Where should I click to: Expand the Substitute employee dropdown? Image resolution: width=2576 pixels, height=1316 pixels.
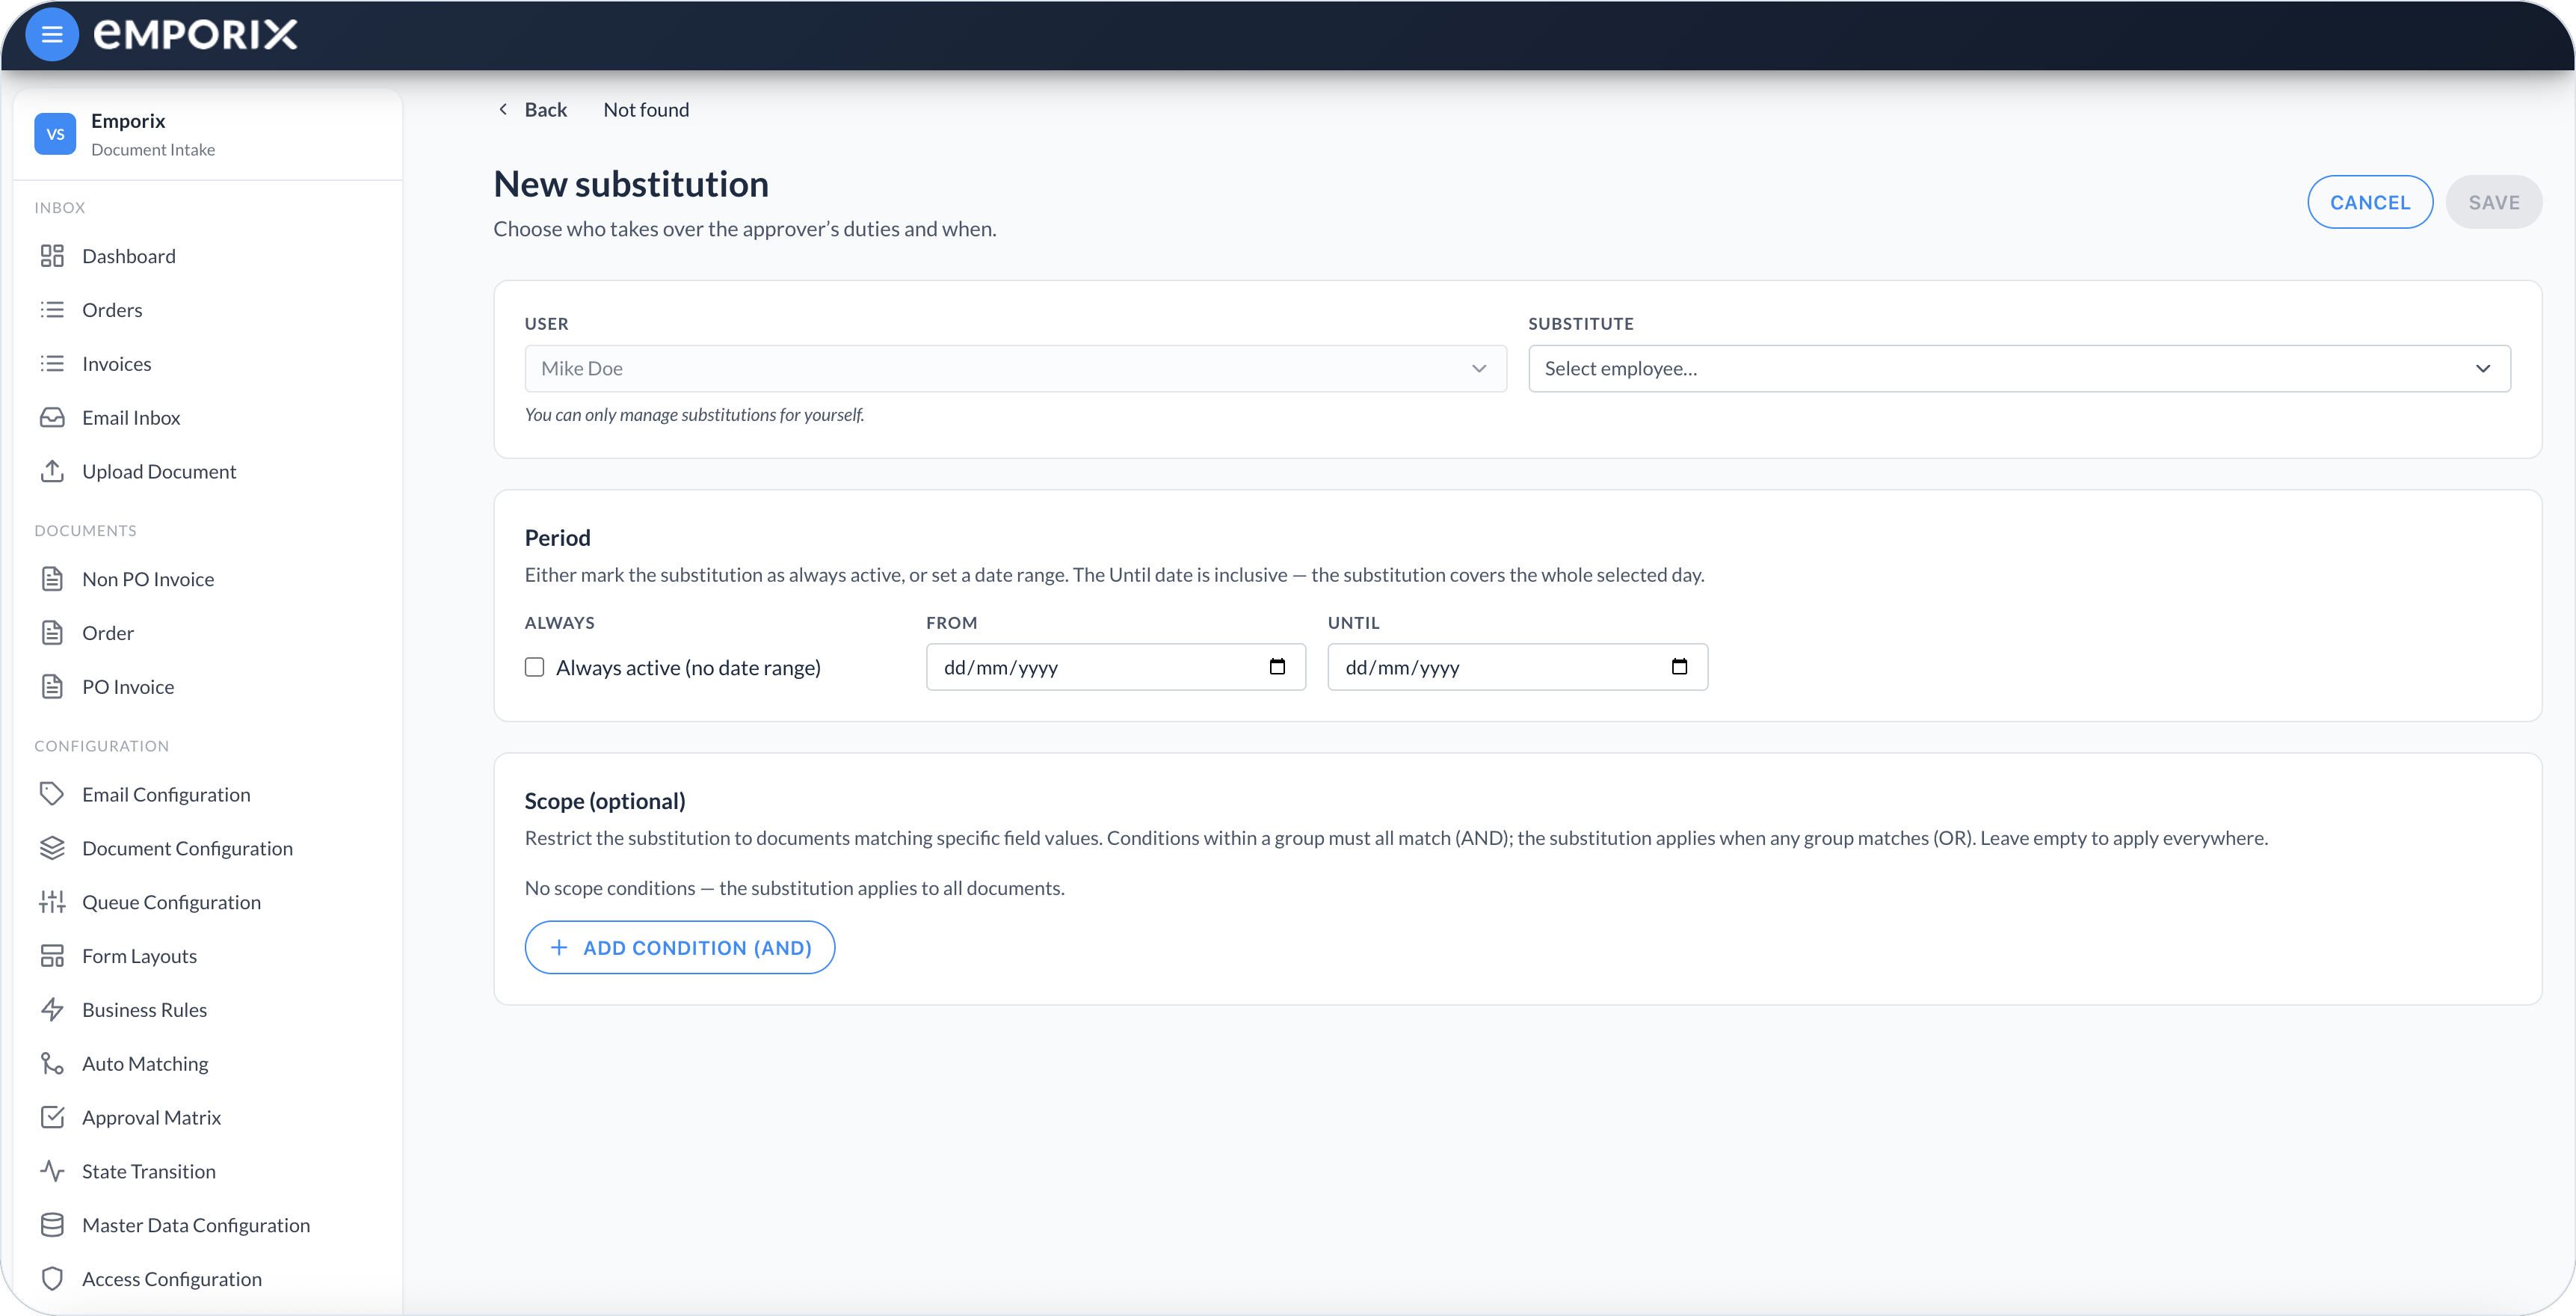pyautogui.click(x=2019, y=369)
